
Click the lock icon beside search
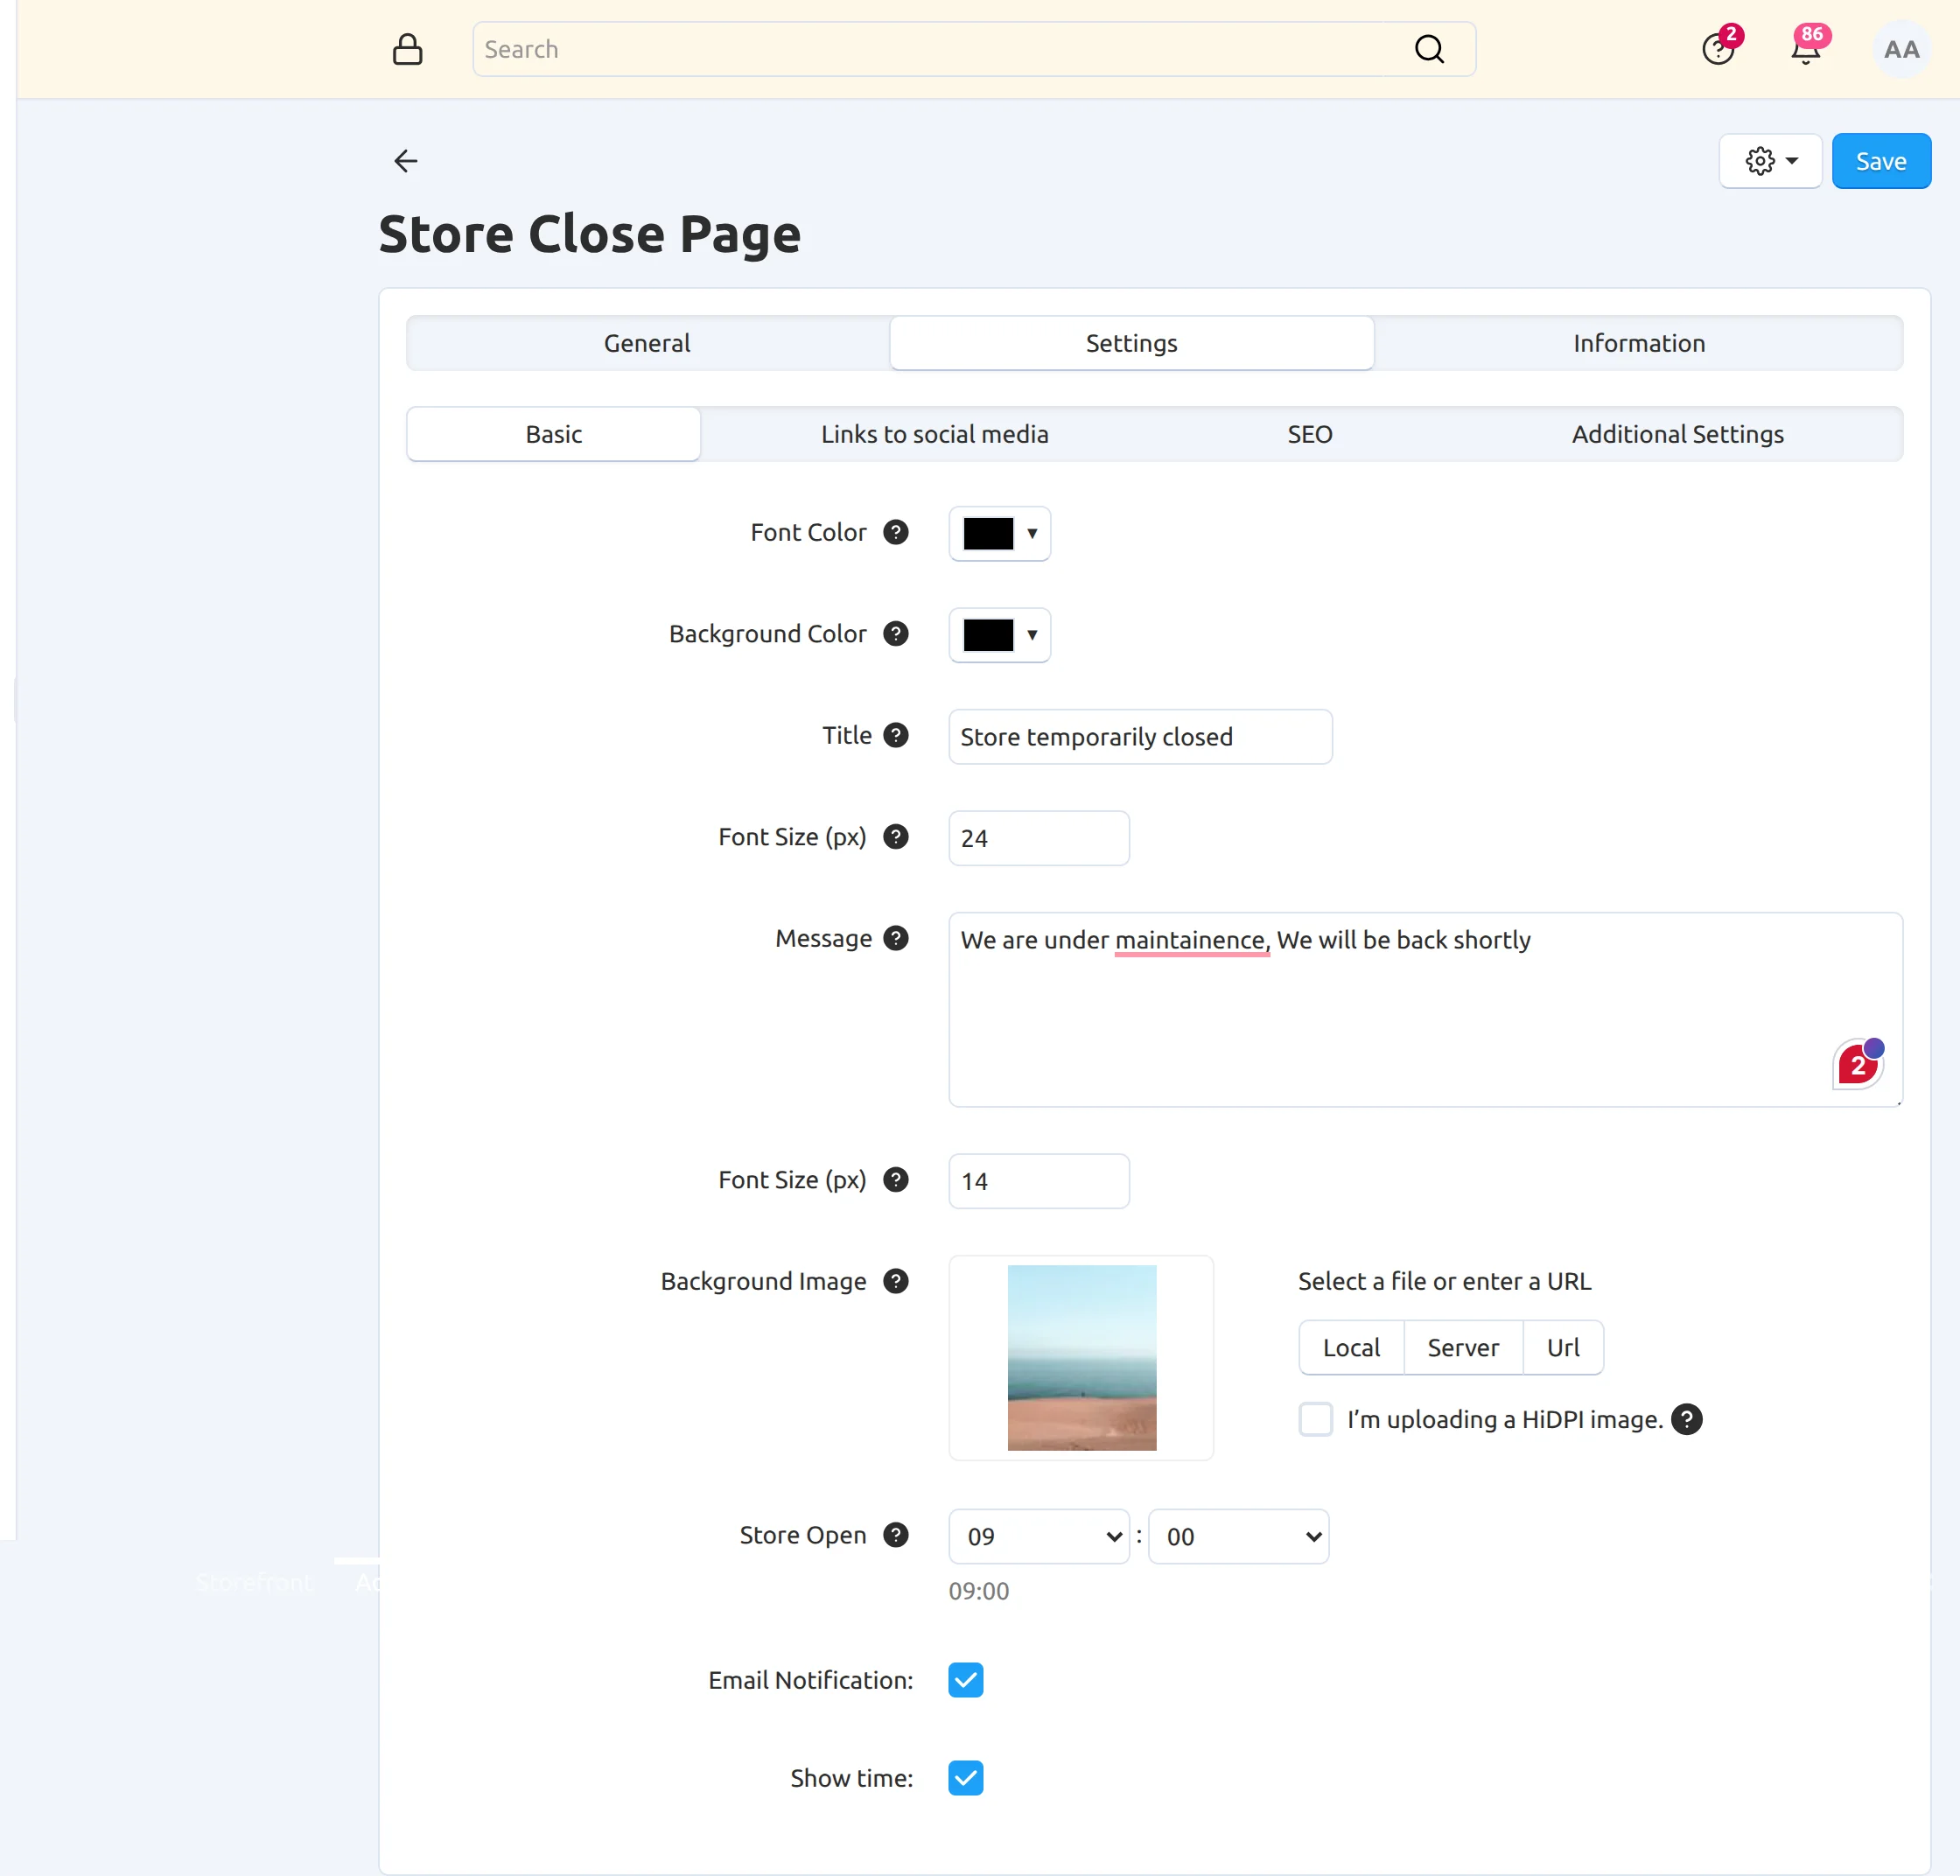coord(407,49)
